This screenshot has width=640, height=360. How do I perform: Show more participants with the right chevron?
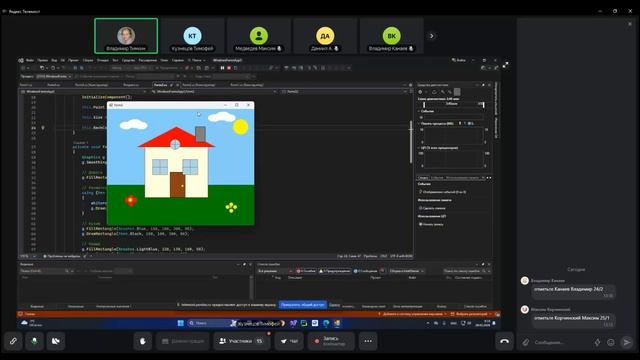tap(432, 36)
